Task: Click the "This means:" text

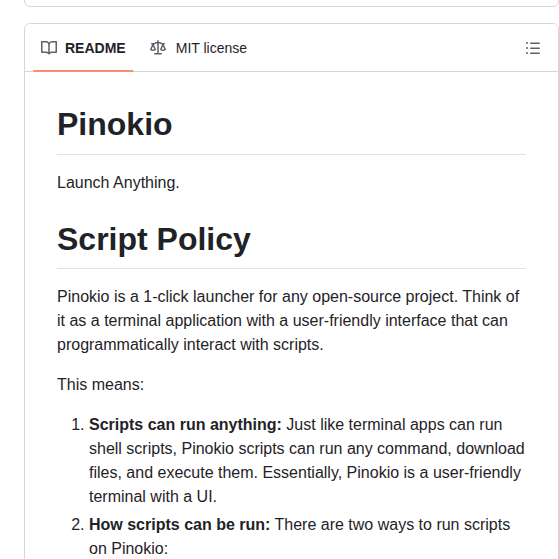Action: [101, 385]
